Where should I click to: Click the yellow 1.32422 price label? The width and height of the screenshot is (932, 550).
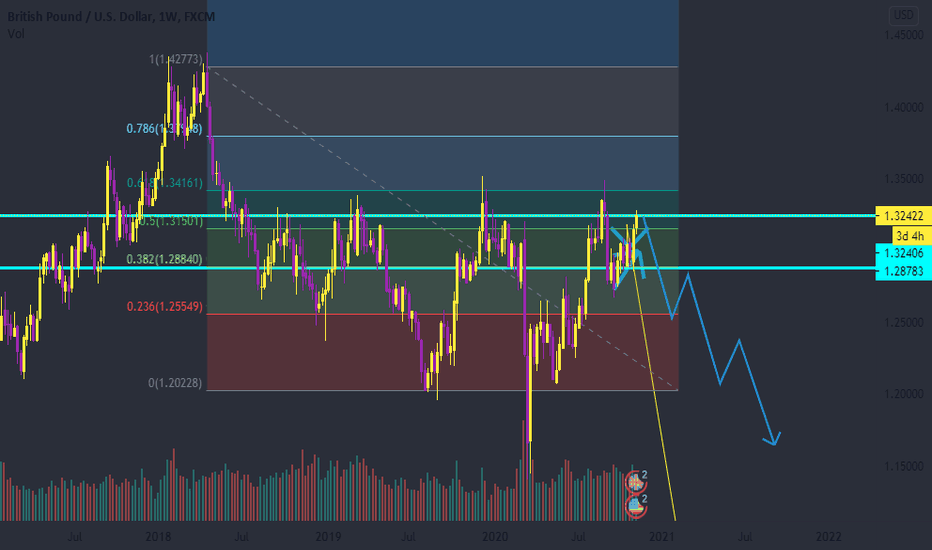pos(903,216)
